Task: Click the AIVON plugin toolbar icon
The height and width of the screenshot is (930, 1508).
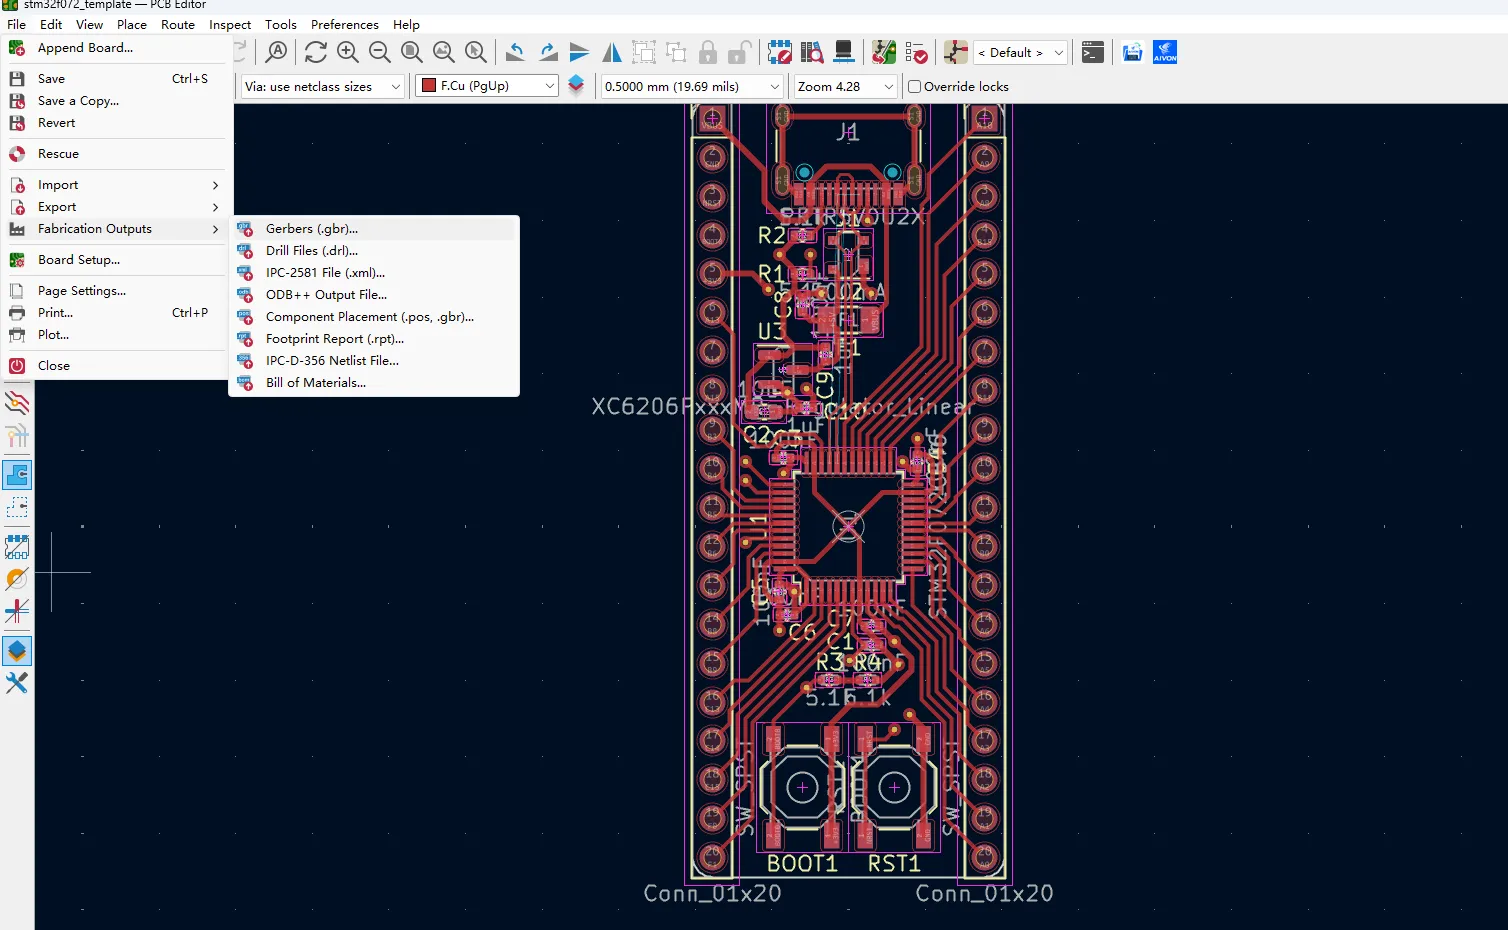Action: click(x=1165, y=52)
